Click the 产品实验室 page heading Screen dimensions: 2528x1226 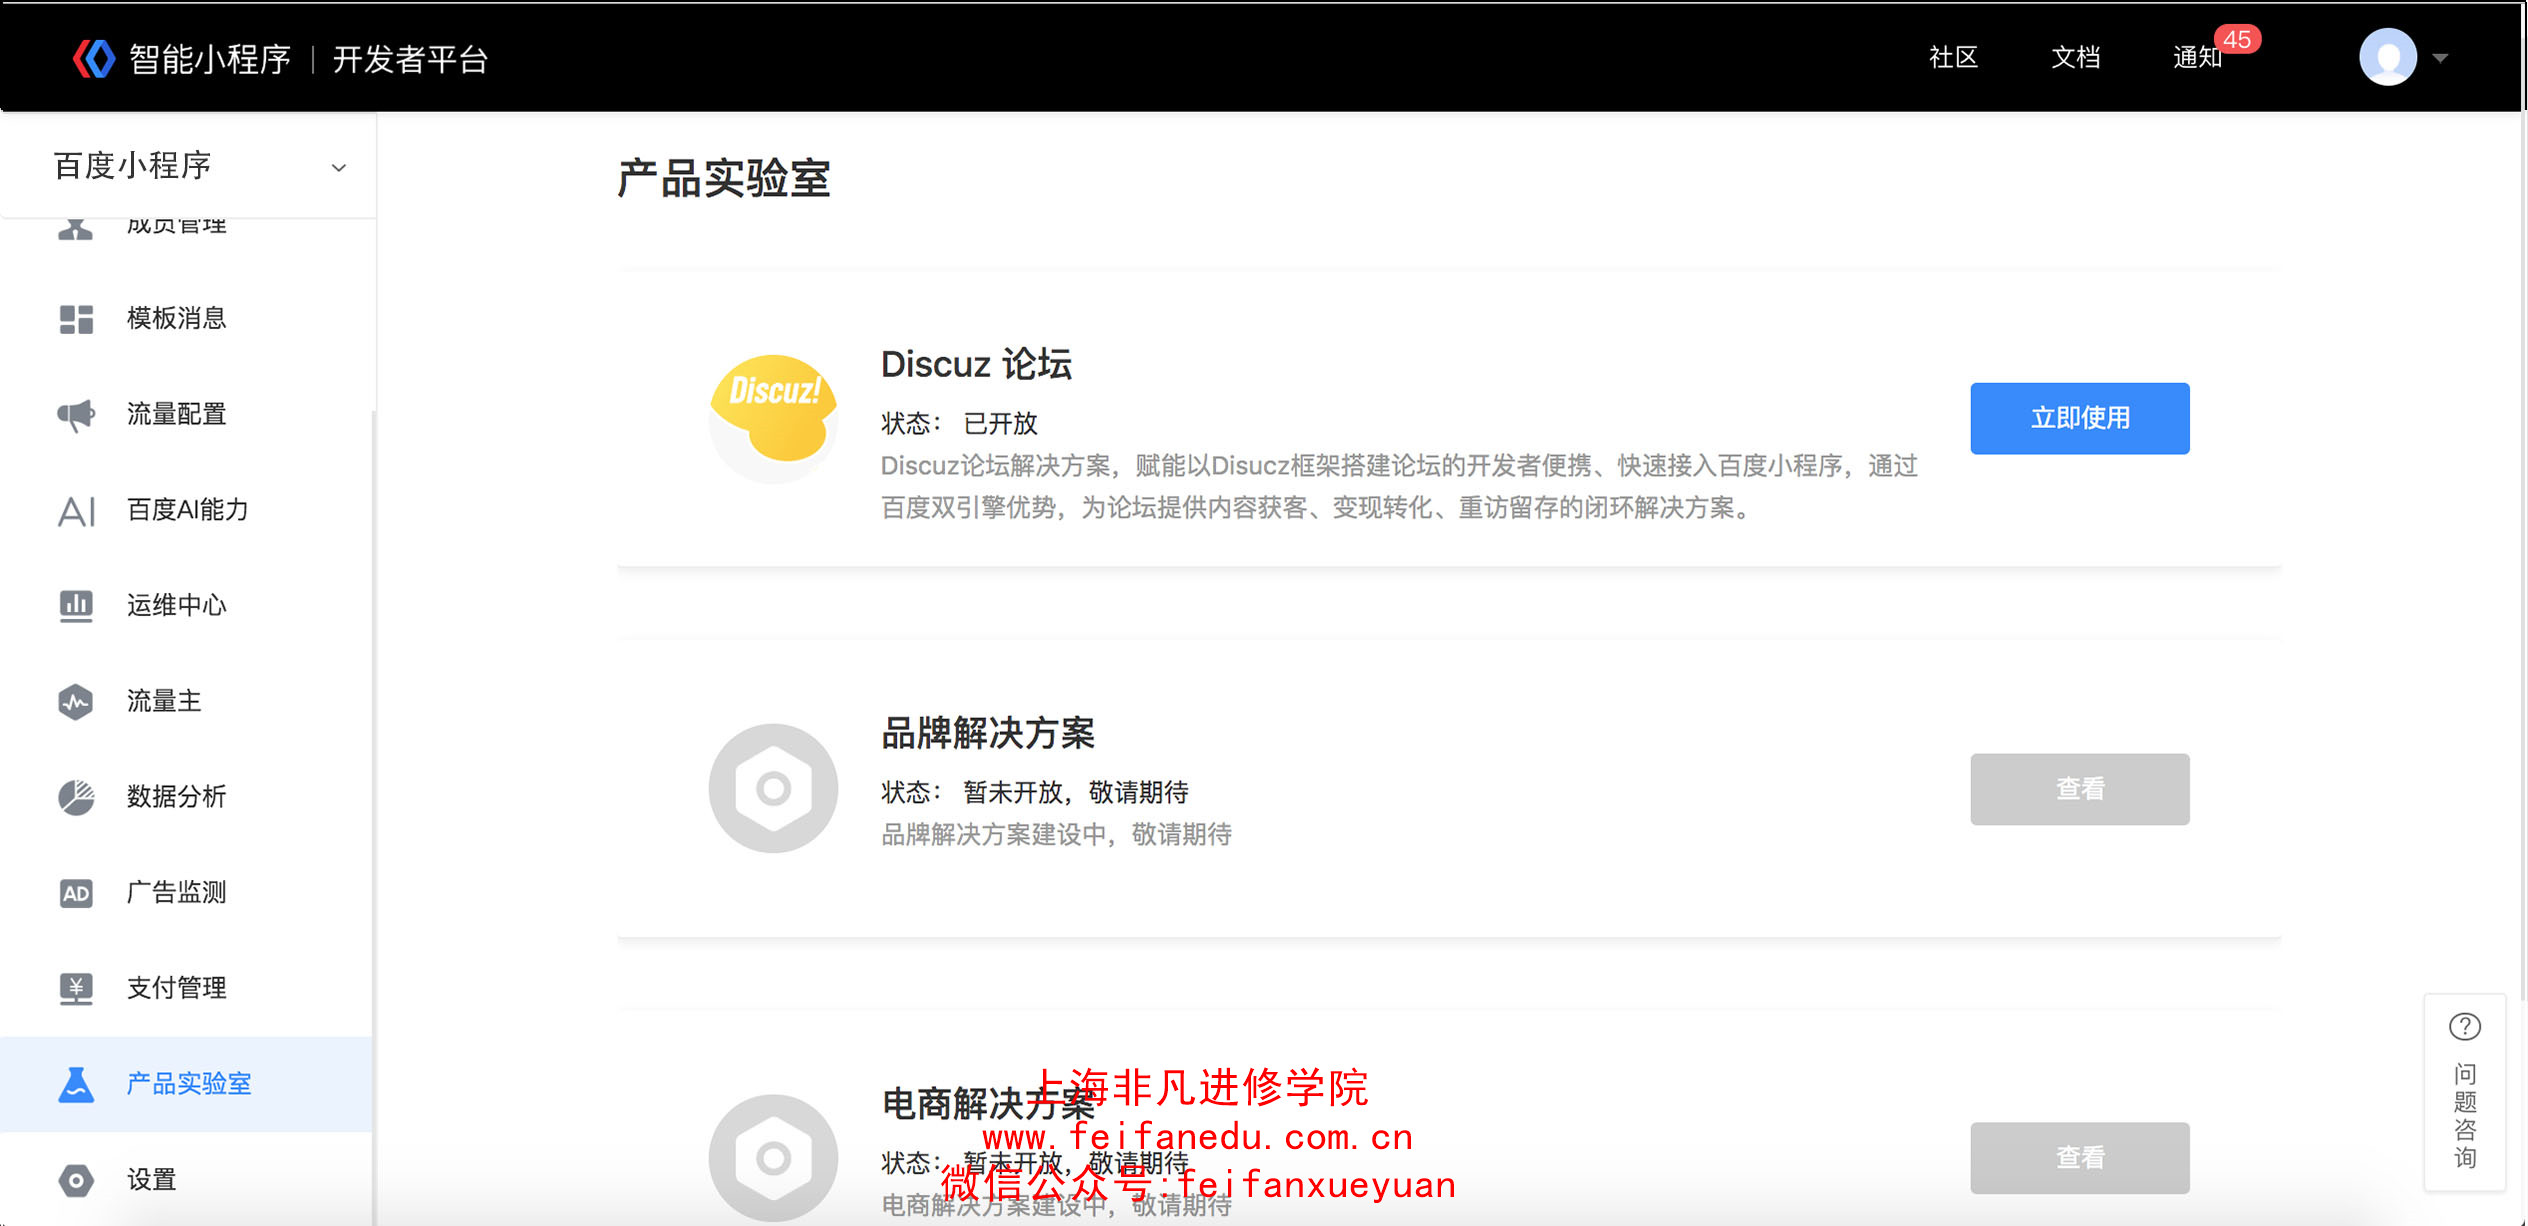(723, 178)
